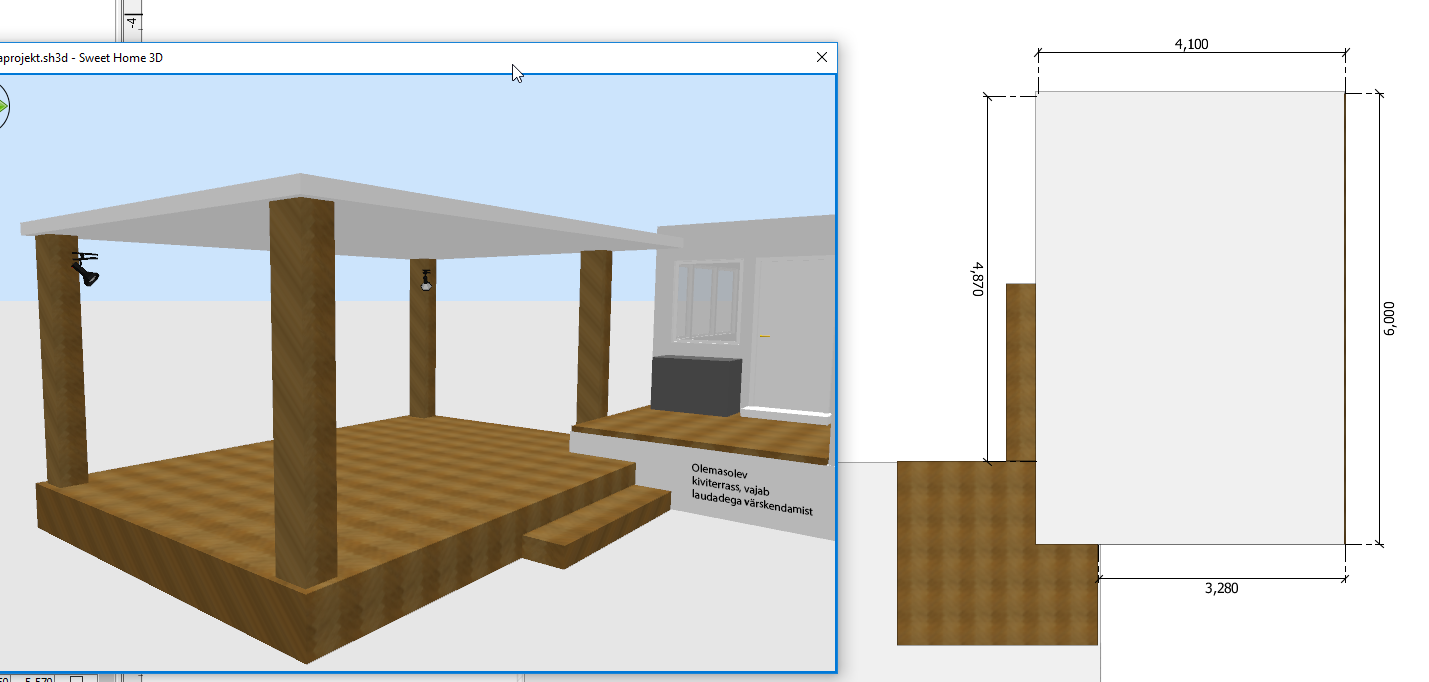Select the dark gray box under the window
1429x682 pixels.
coord(696,384)
